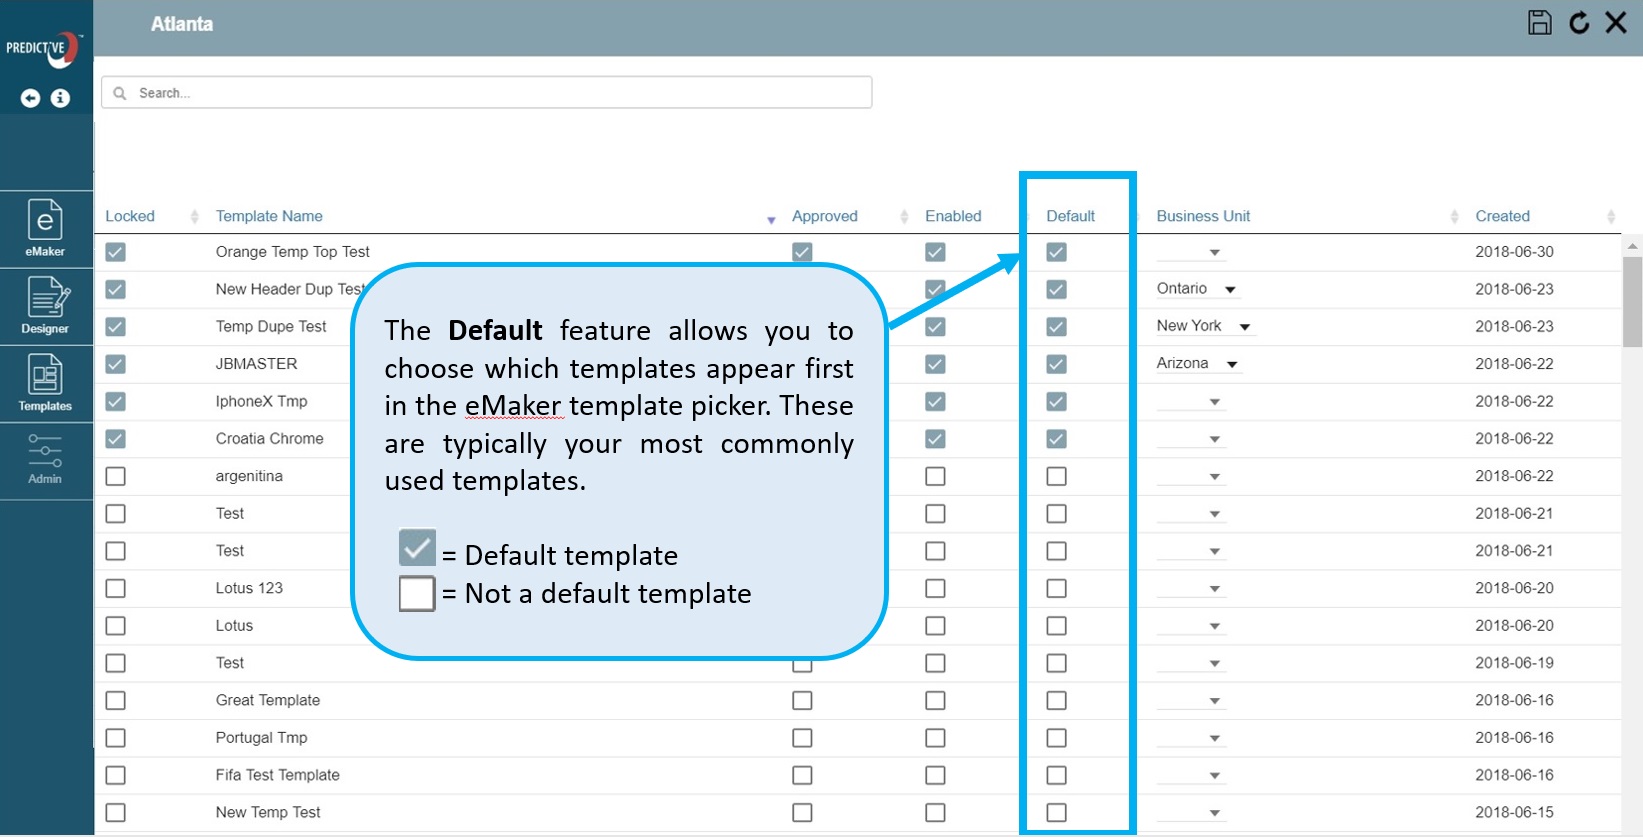Click the refresh arrow icon
This screenshot has width=1643, height=837.
pos(1579,23)
